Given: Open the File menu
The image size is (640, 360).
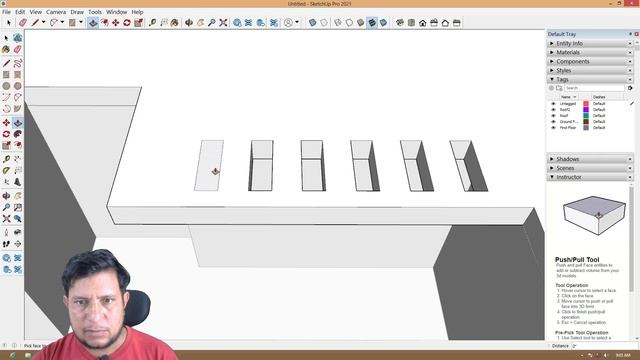Looking at the screenshot, I should pos(7,12).
